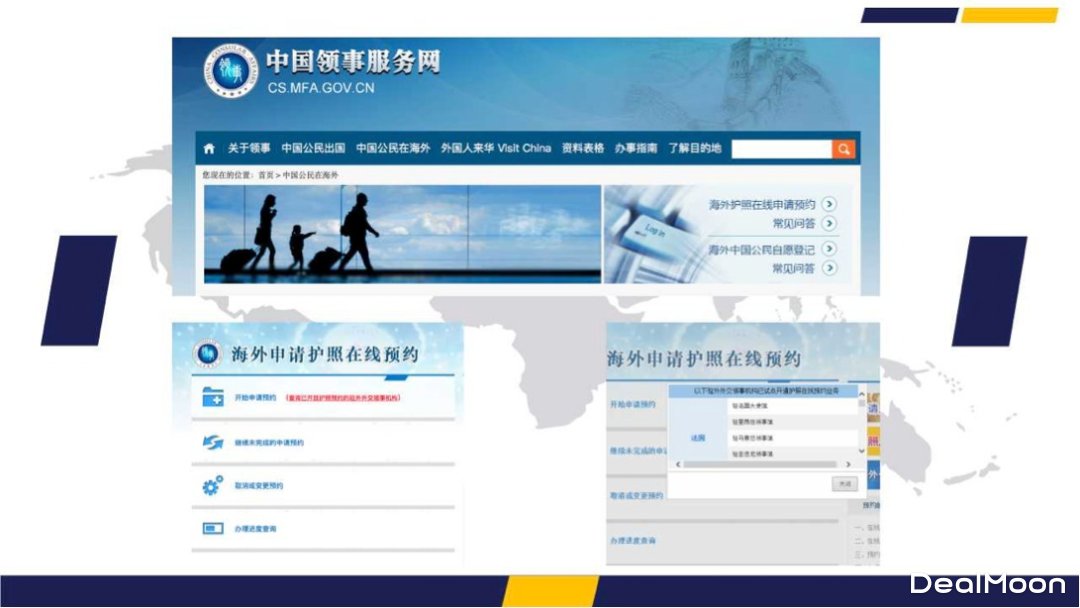
Task: Click arrow icon beside 海外中国公民自愿登记
Action: pos(829,249)
